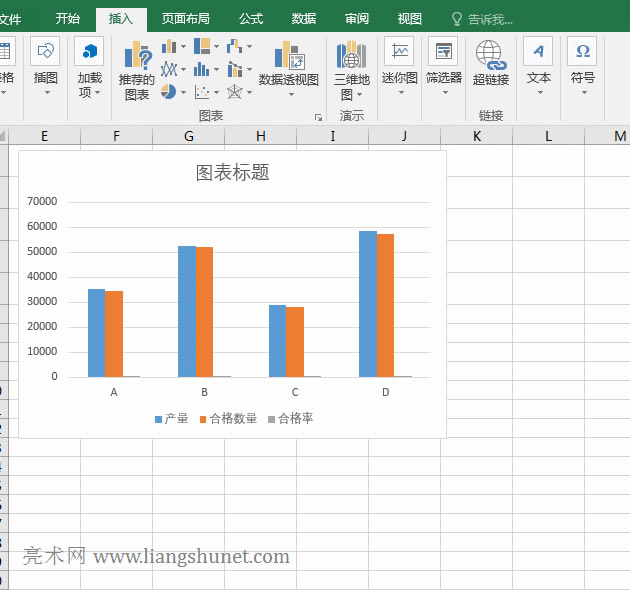Open the 页面布局 ribbon tab

click(186, 18)
